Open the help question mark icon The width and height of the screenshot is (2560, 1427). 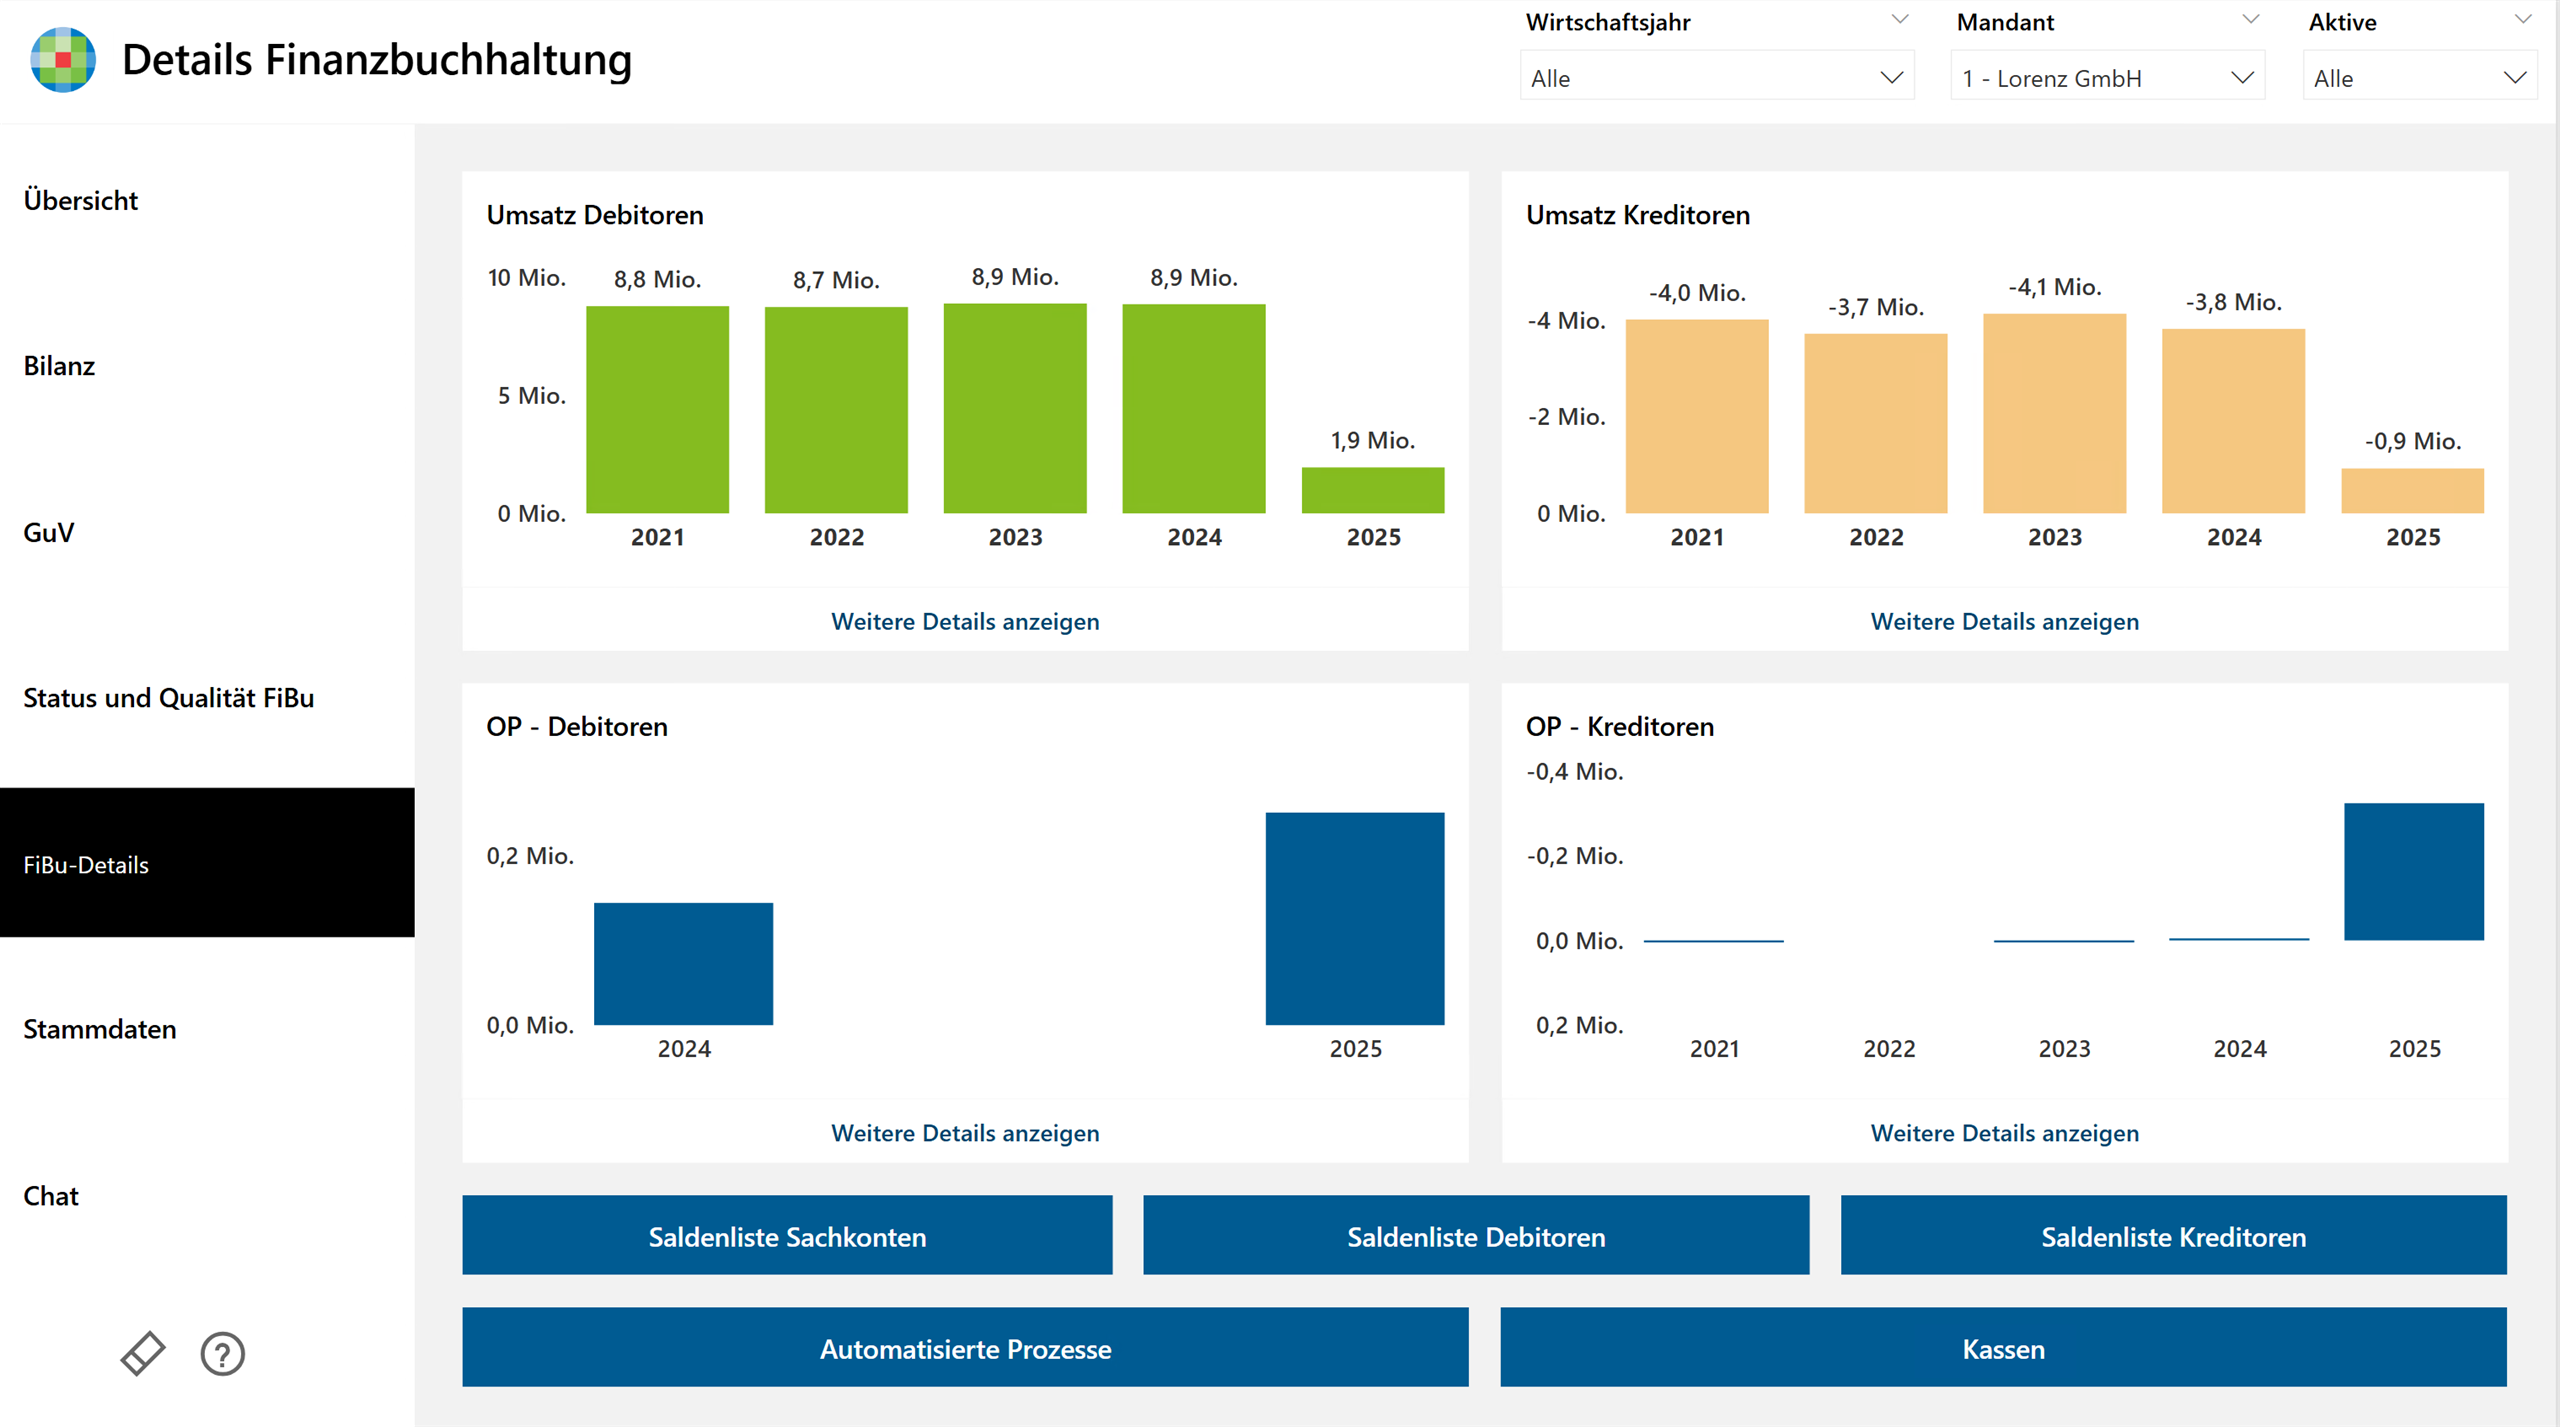point(222,1354)
